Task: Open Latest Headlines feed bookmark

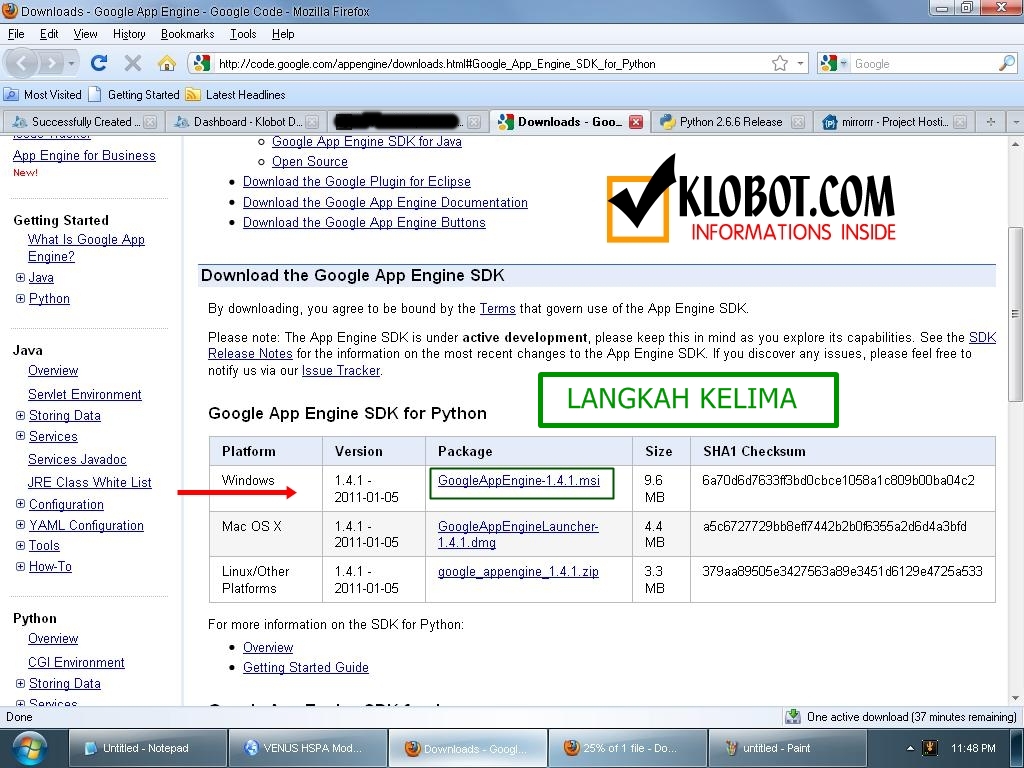Action: pyautogui.click(x=236, y=95)
